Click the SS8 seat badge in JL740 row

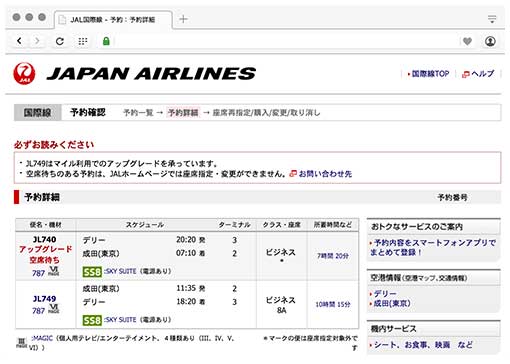pyautogui.click(x=92, y=272)
